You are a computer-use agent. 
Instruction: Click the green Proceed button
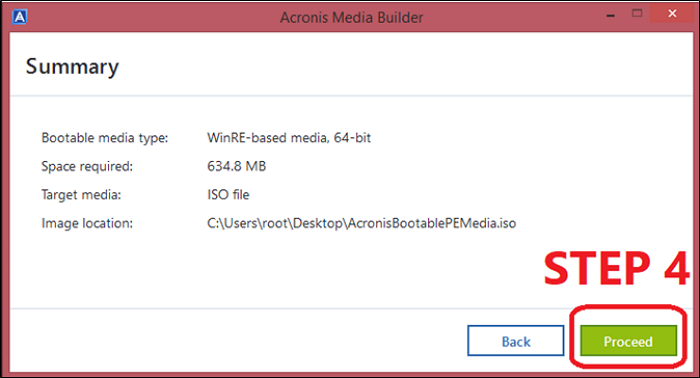[x=628, y=341]
